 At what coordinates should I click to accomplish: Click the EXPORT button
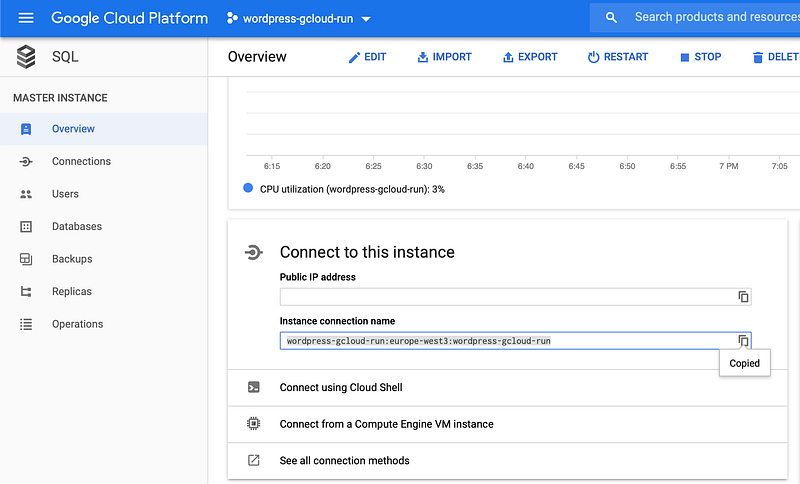(530, 57)
